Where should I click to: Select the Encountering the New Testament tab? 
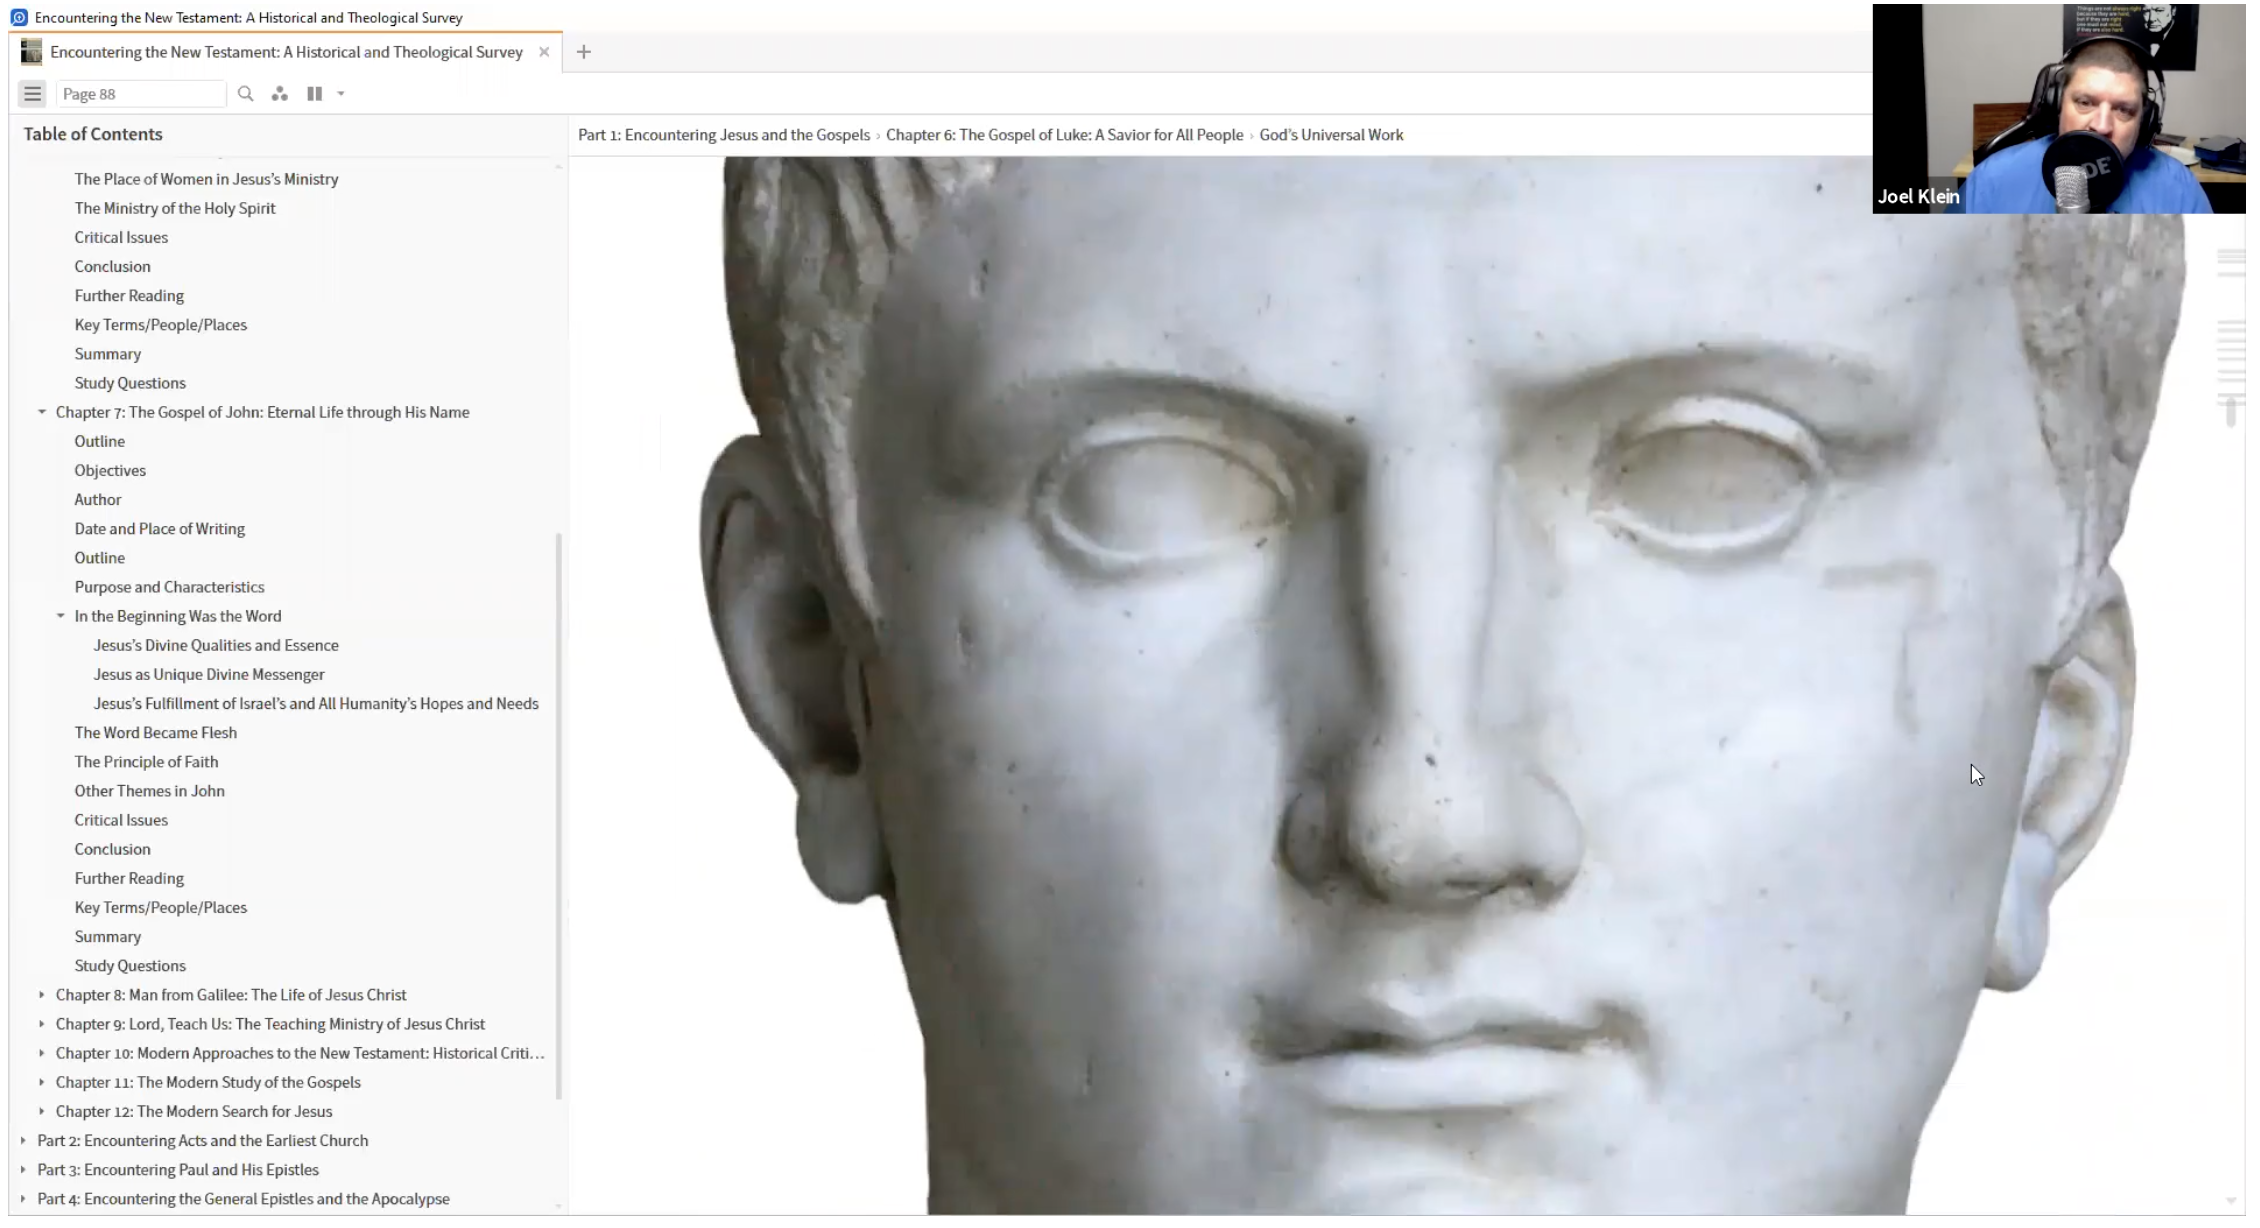(286, 52)
